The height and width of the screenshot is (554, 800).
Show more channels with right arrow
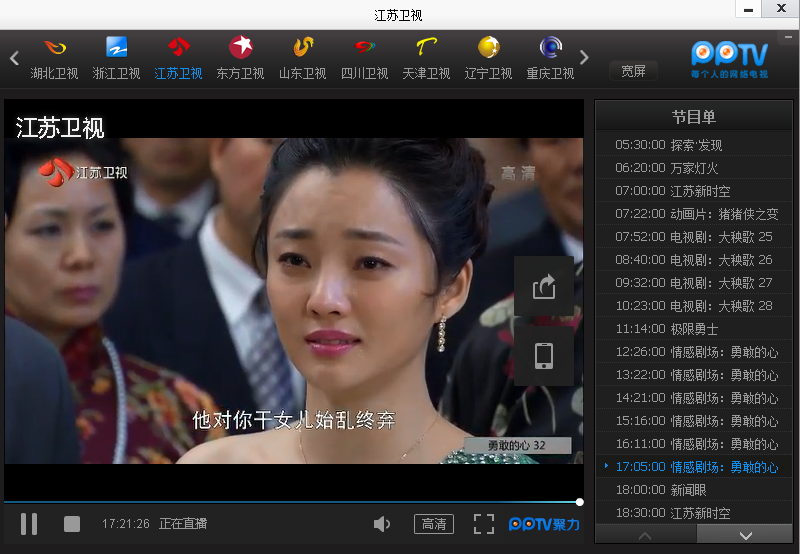click(x=585, y=57)
